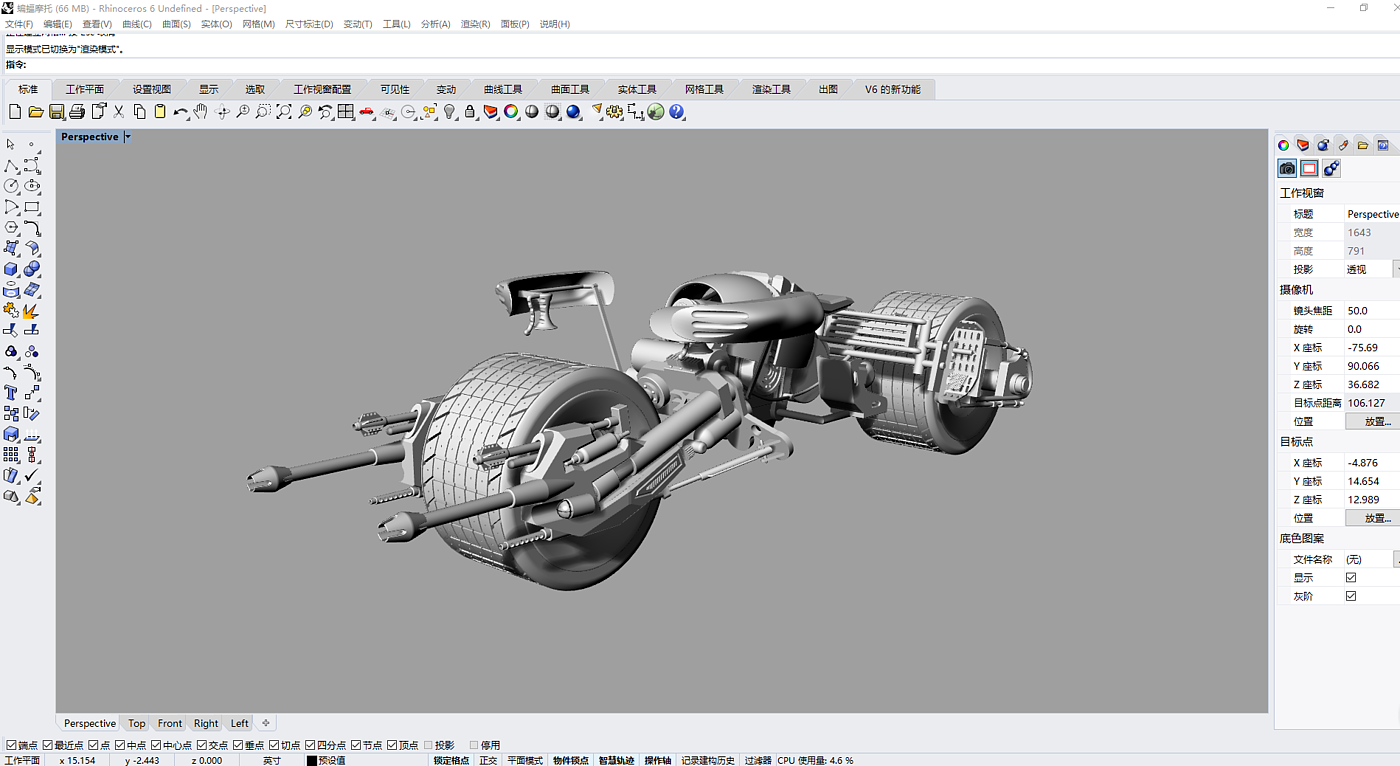Expand the 投影 projection dropdown
The width and height of the screenshot is (1400, 766).
tap(1396, 269)
